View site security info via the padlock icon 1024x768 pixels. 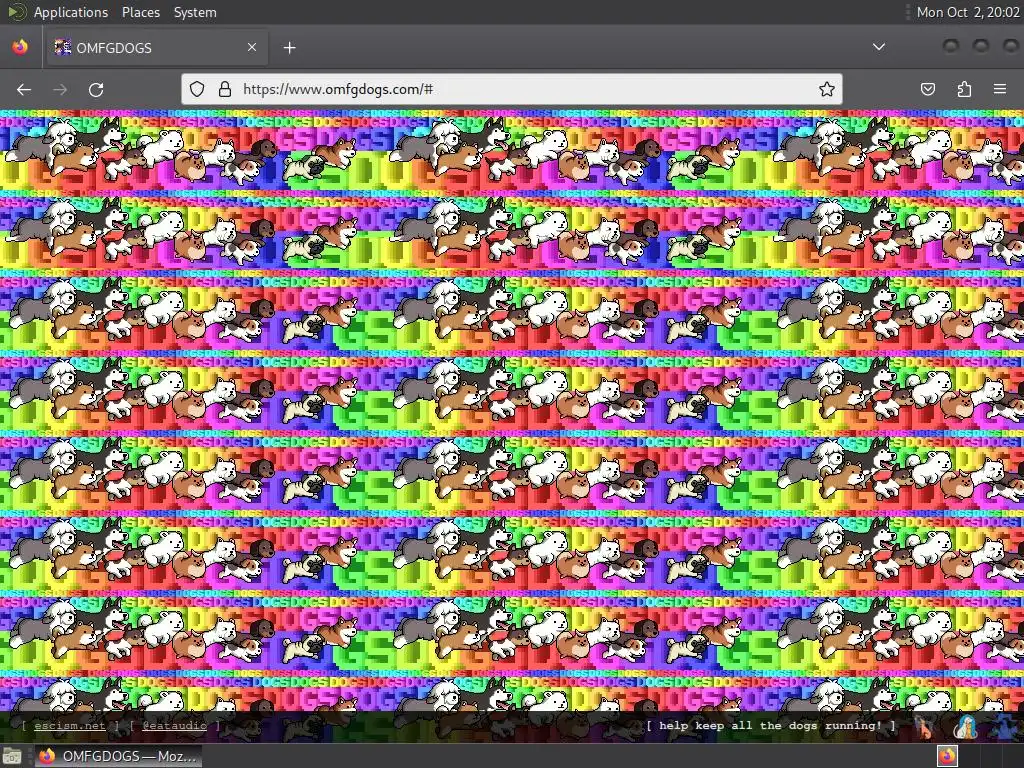click(225, 89)
